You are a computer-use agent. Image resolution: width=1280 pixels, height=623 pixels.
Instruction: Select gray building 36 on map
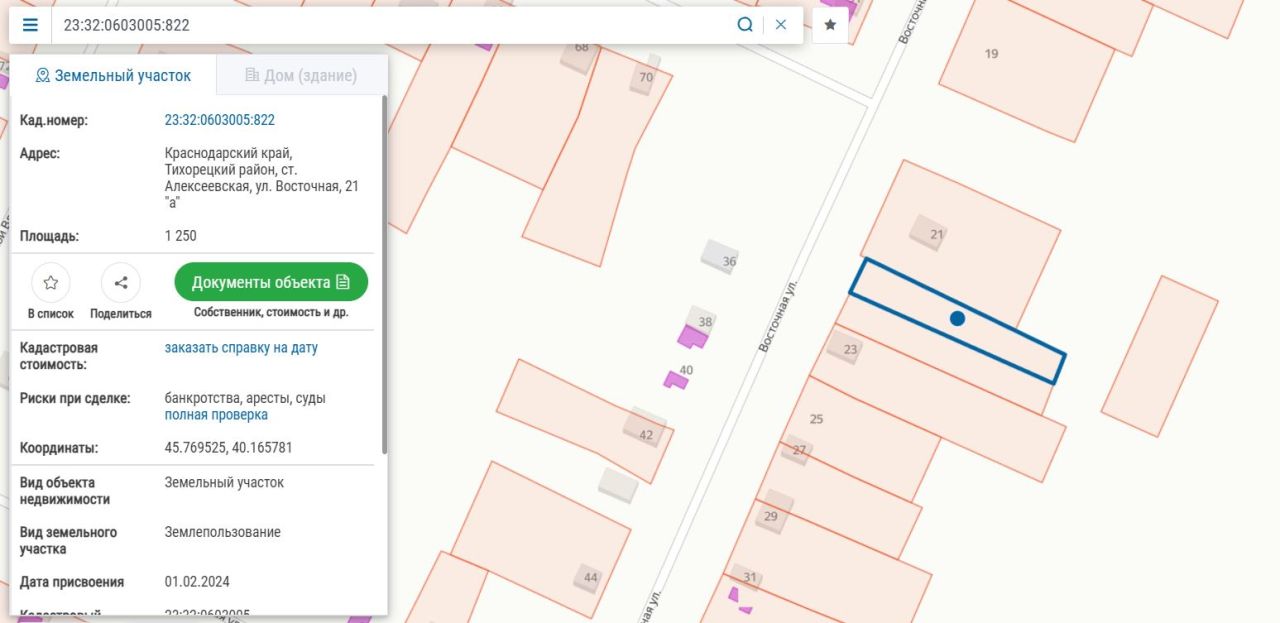(x=718, y=256)
